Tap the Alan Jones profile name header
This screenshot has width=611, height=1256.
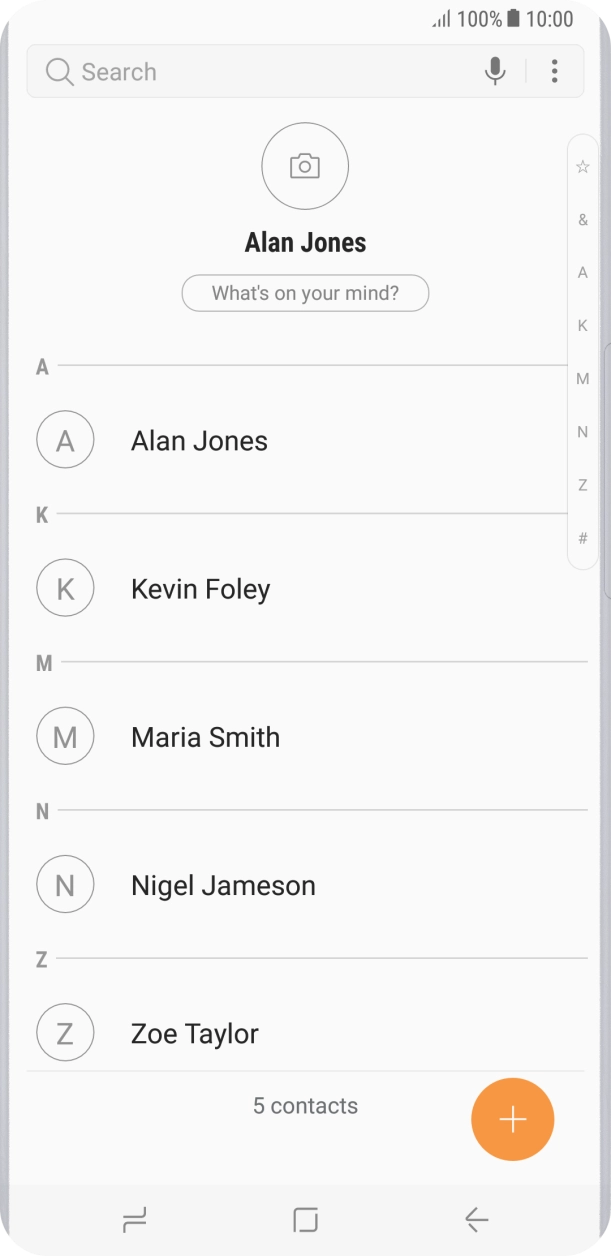305,242
